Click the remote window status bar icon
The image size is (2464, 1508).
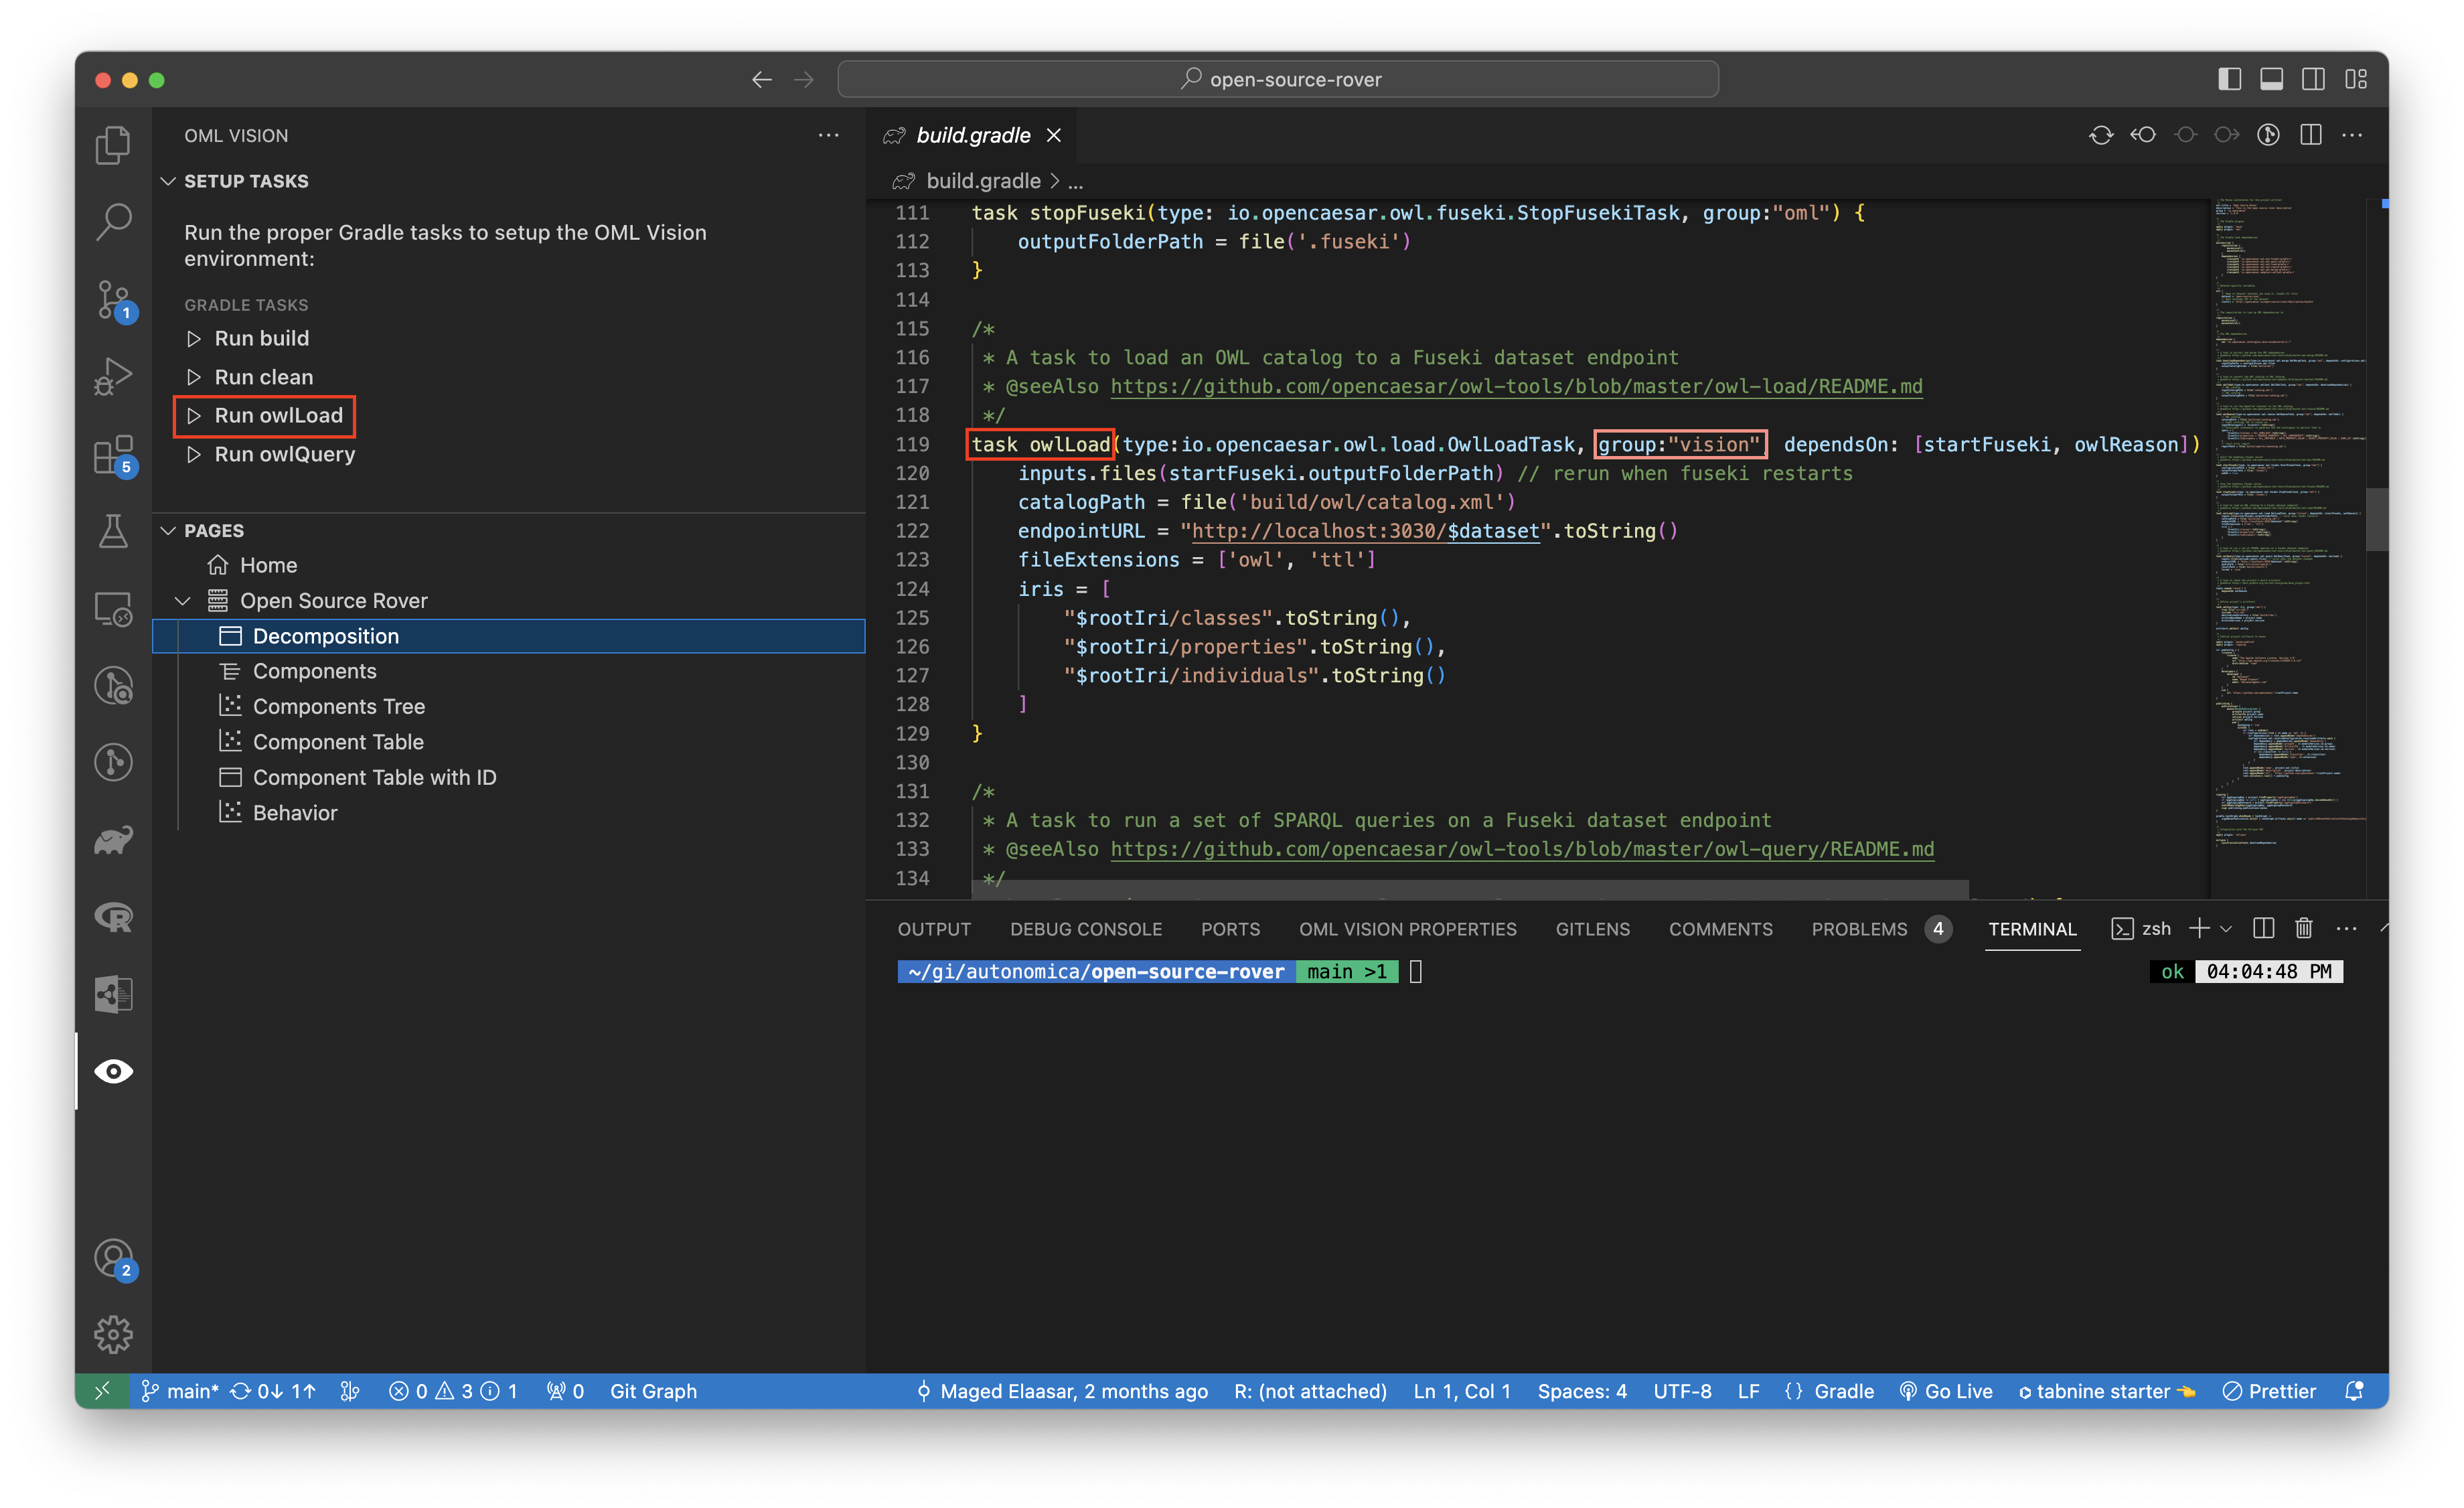click(x=102, y=1391)
